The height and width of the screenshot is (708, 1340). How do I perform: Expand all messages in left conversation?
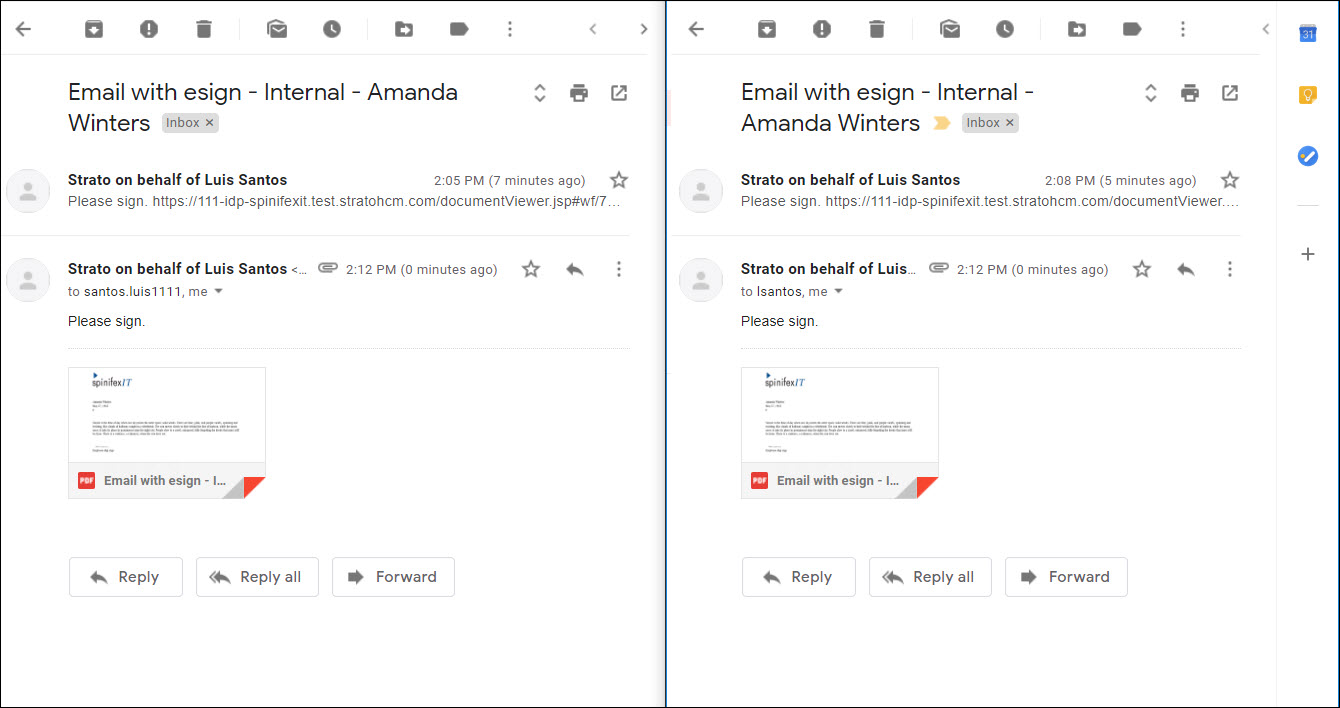(x=540, y=93)
